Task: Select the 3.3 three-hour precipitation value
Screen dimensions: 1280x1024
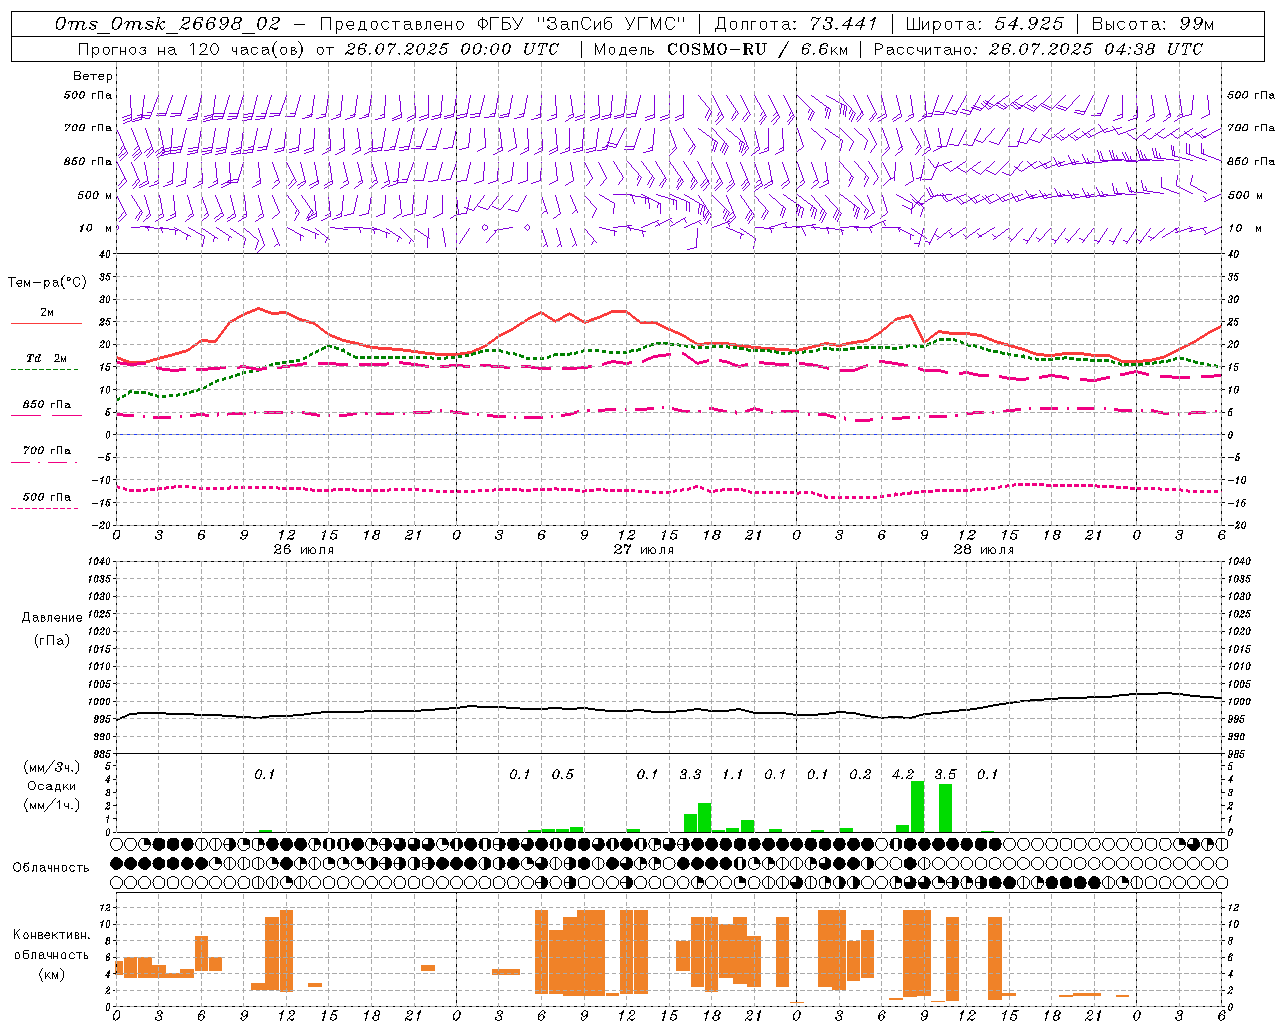Action: [x=690, y=774]
